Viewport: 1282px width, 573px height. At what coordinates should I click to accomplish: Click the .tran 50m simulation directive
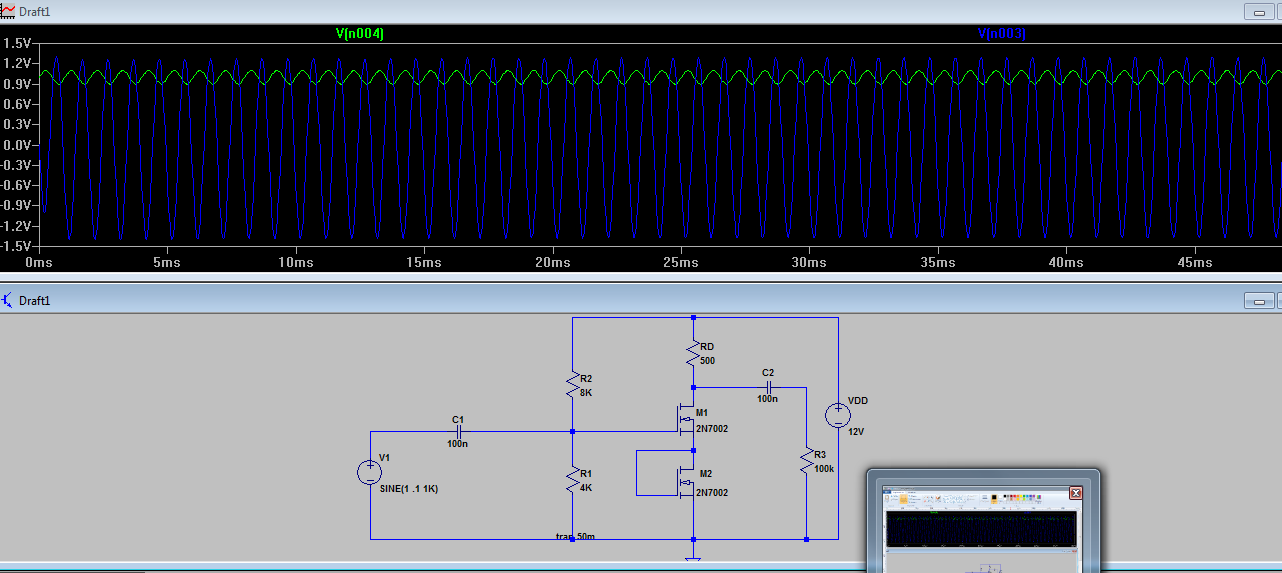(x=576, y=537)
